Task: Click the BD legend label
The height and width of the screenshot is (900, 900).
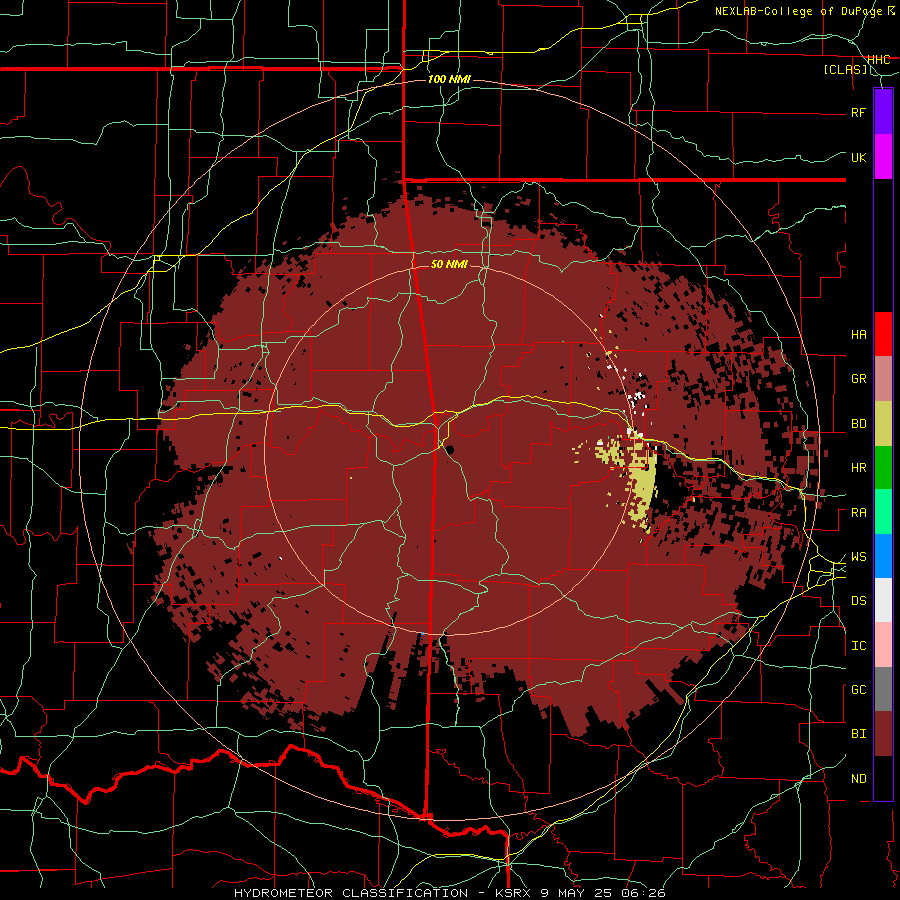Action: 859,424
